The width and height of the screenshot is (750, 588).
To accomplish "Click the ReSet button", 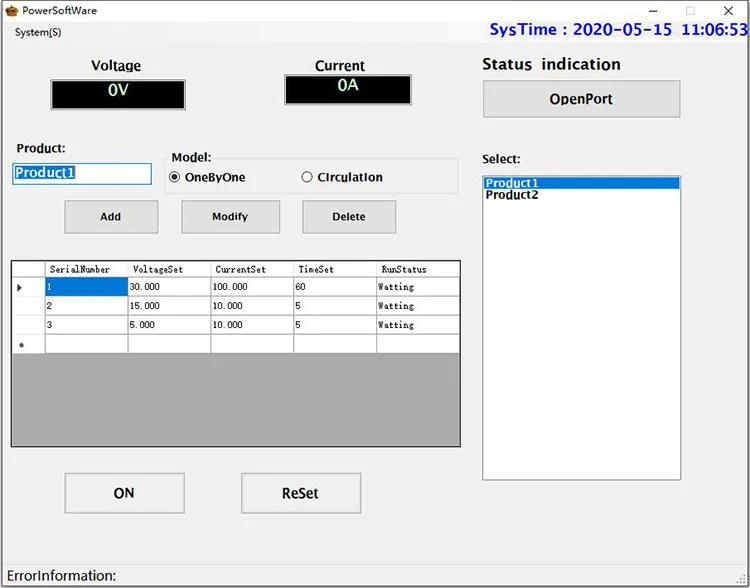I will click(300, 493).
